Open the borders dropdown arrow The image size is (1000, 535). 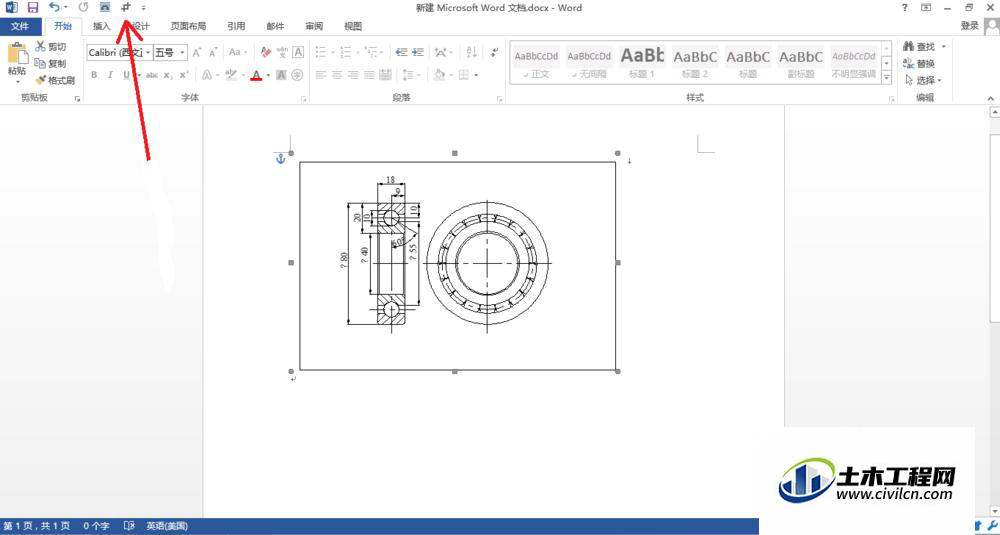point(476,75)
